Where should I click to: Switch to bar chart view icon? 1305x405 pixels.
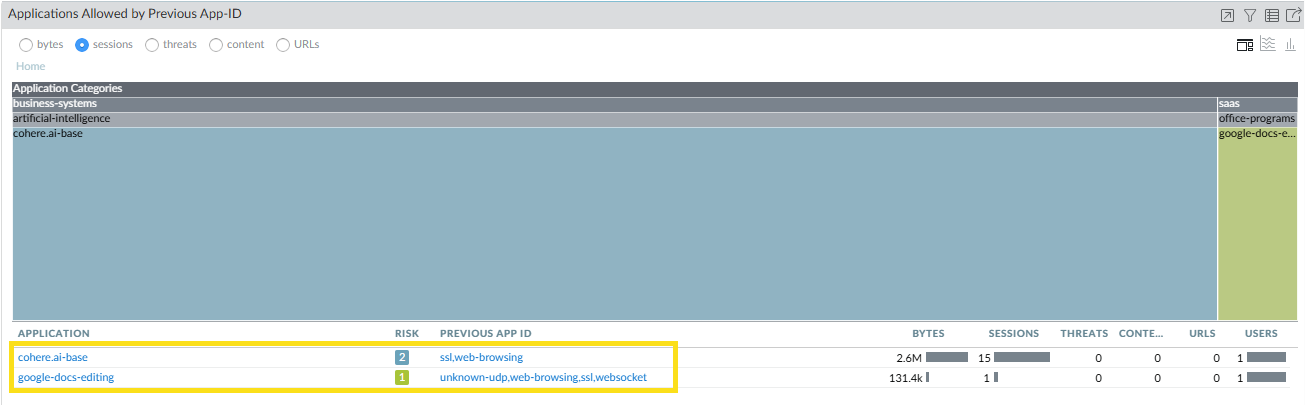coord(1290,44)
